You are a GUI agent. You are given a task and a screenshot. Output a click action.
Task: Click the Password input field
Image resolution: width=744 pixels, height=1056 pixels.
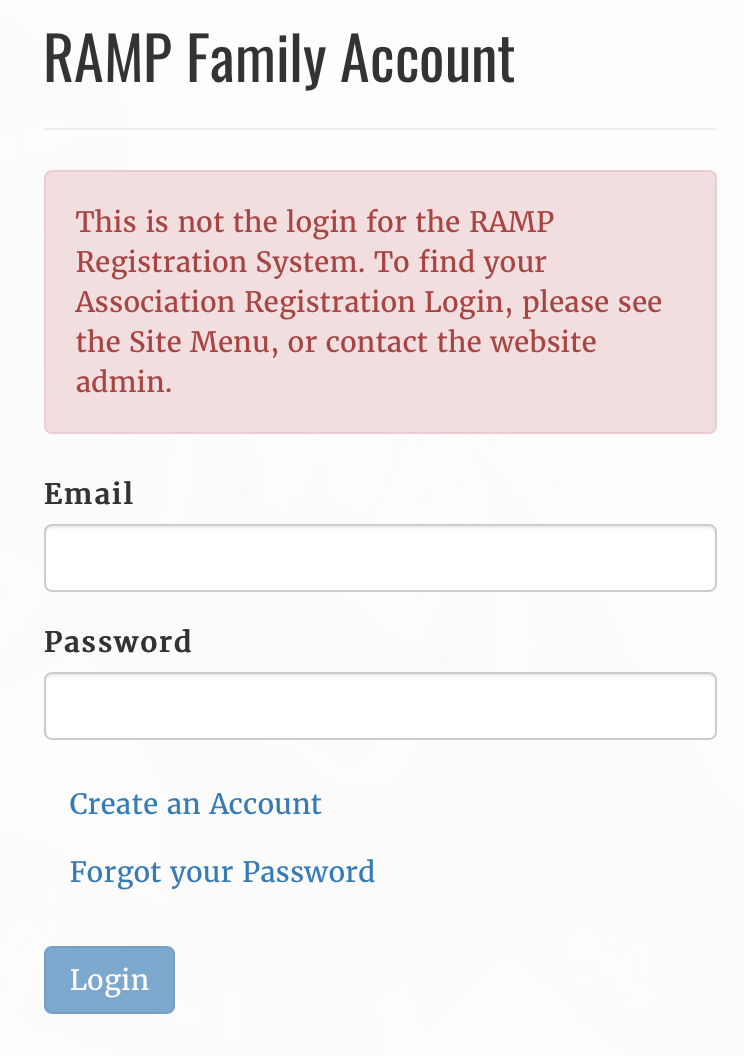380,706
